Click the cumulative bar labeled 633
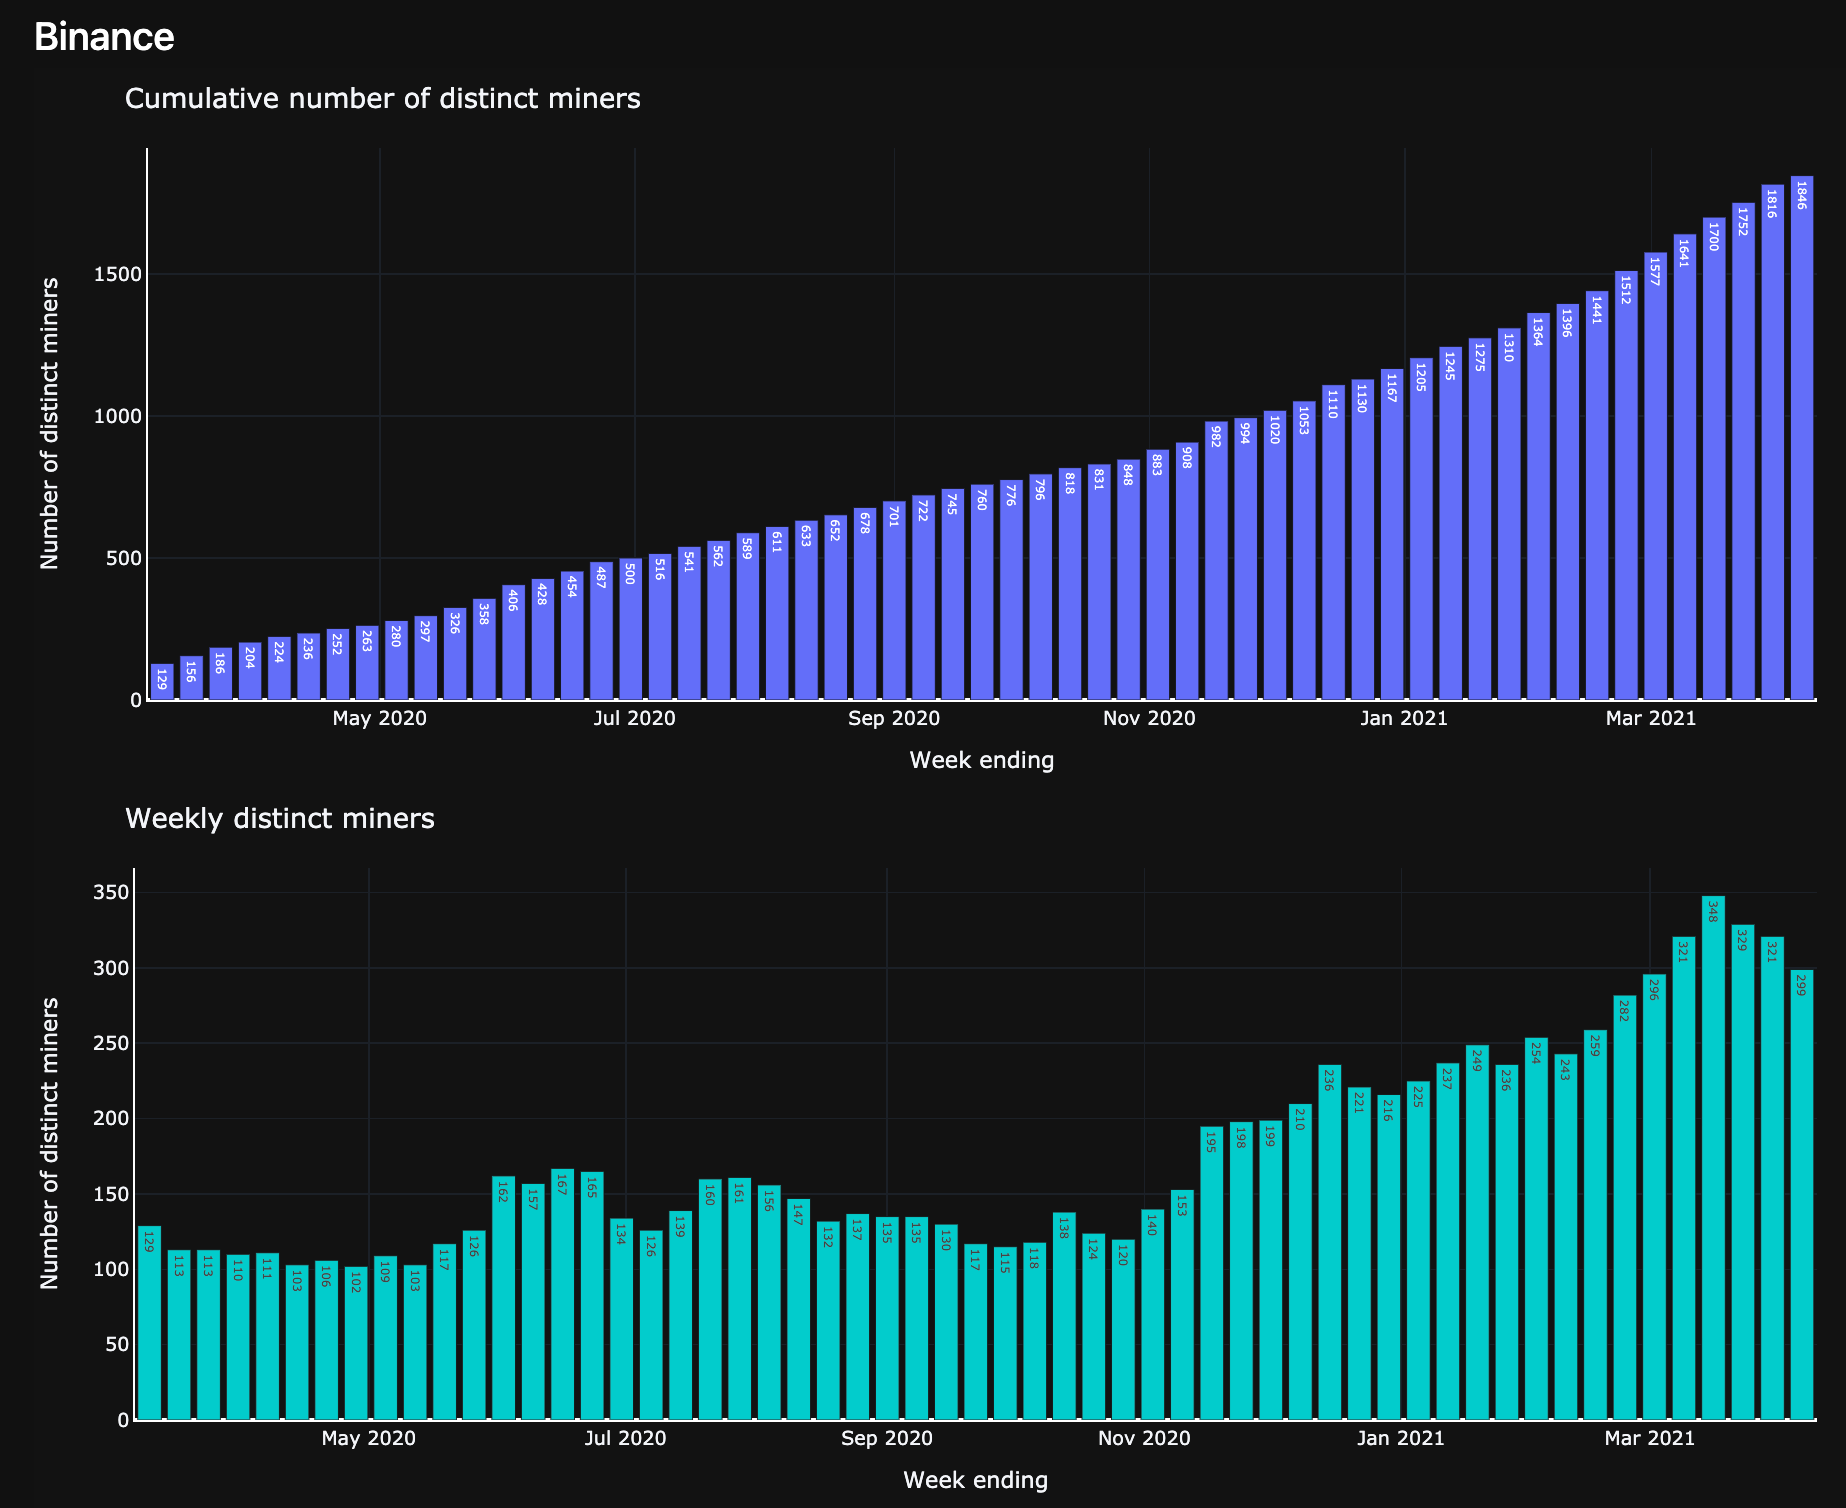The width and height of the screenshot is (1846, 1508). coord(806,610)
